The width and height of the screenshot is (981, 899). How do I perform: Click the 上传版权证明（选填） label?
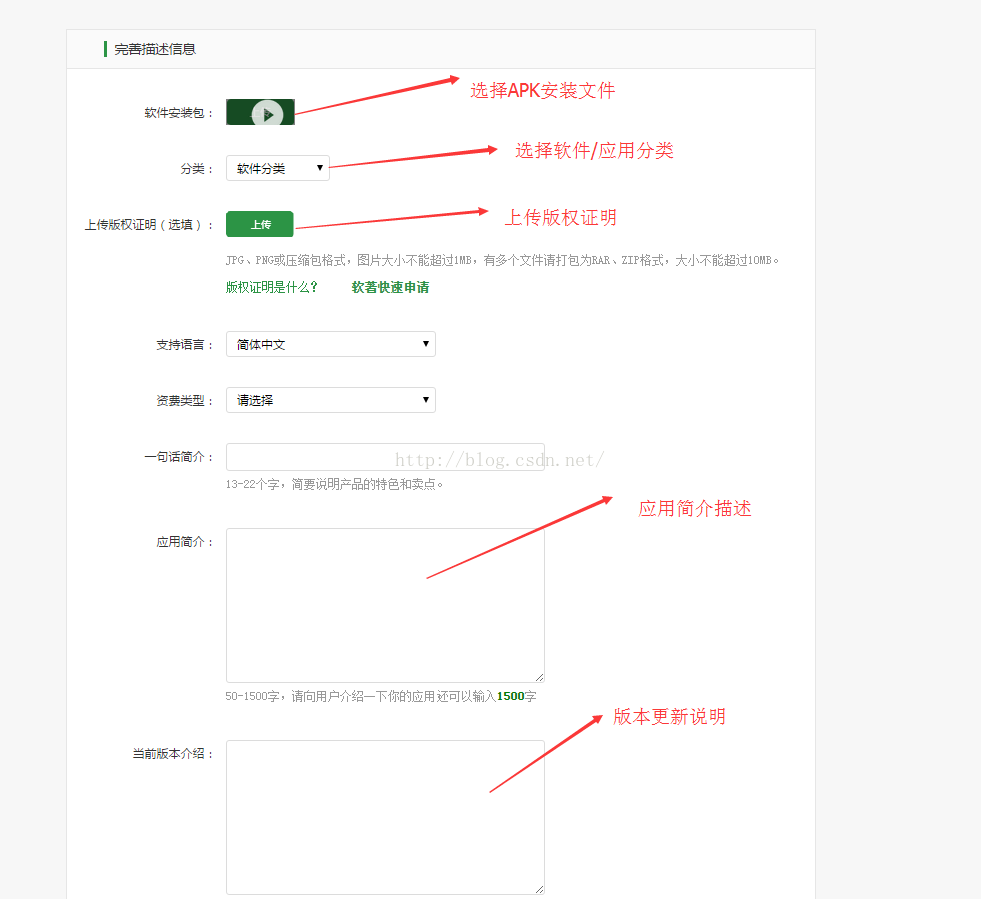click(x=149, y=225)
